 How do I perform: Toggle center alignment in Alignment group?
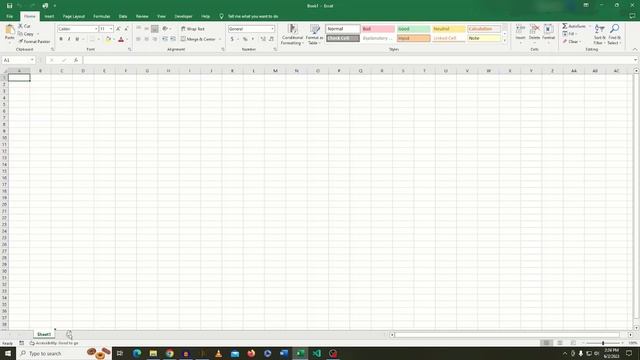coord(147,39)
